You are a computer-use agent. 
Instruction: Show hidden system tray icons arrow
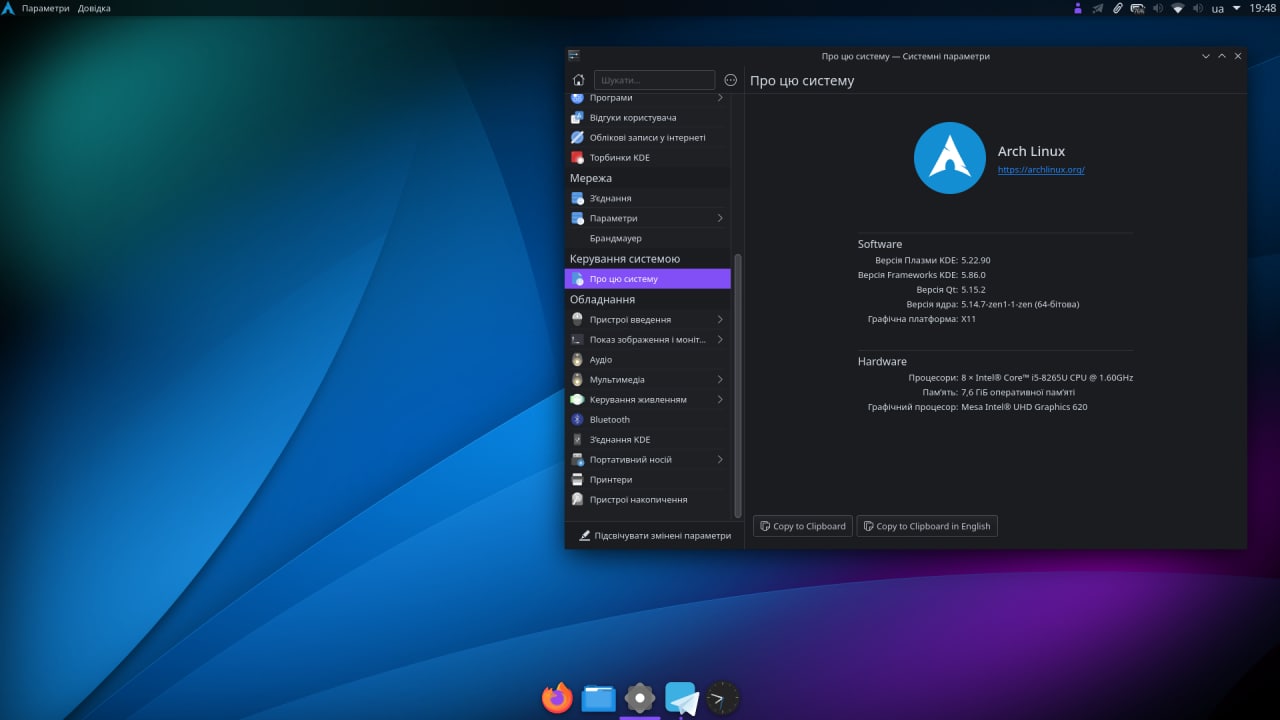click(1237, 8)
